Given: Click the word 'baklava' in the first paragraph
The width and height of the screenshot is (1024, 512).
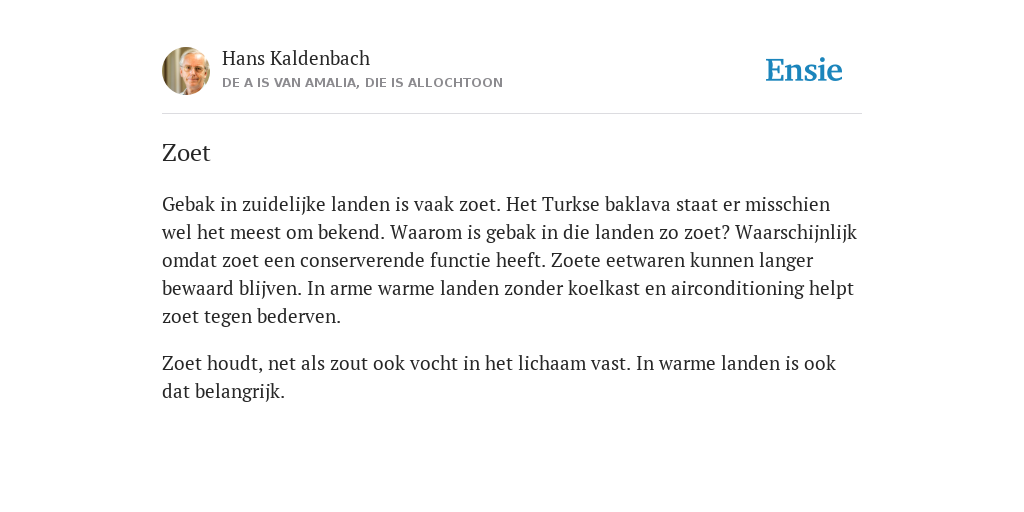Looking at the screenshot, I should 637,204.
